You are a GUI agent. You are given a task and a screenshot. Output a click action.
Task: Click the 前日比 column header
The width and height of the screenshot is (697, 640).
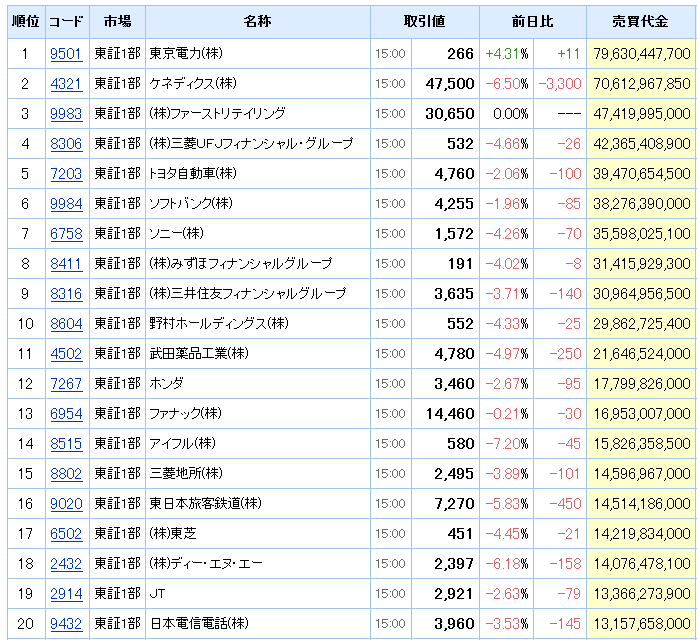[x=533, y=21]
